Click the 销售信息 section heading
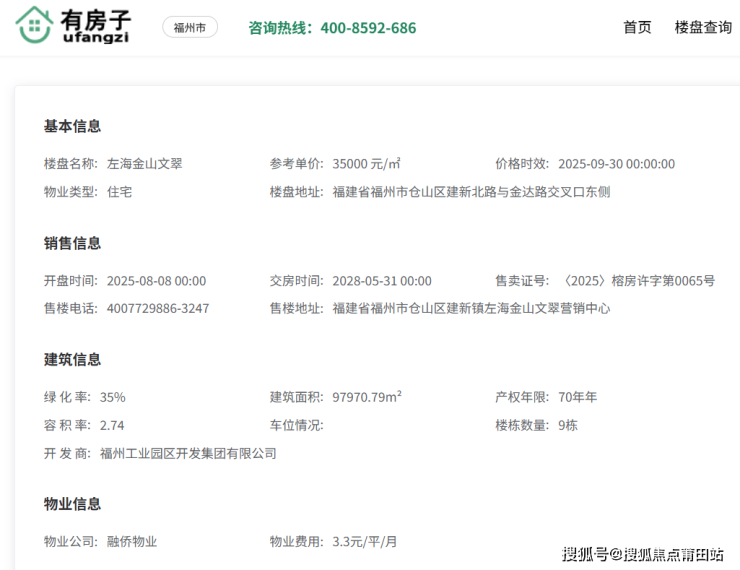 tap(72, 243)
